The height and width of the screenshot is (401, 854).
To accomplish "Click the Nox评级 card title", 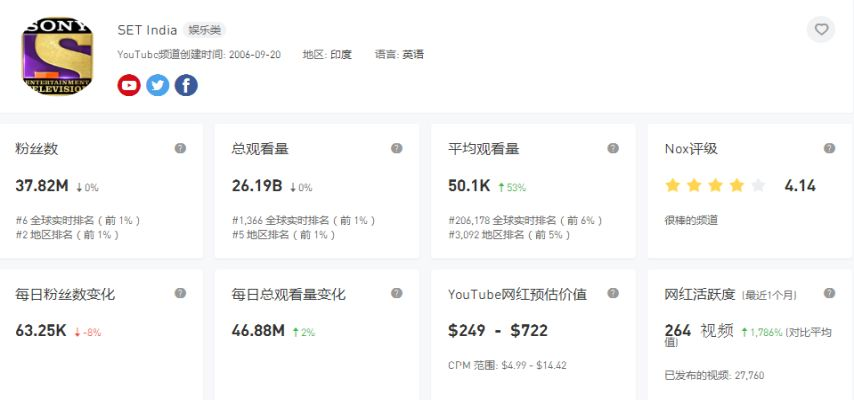I will click(691, 149).
